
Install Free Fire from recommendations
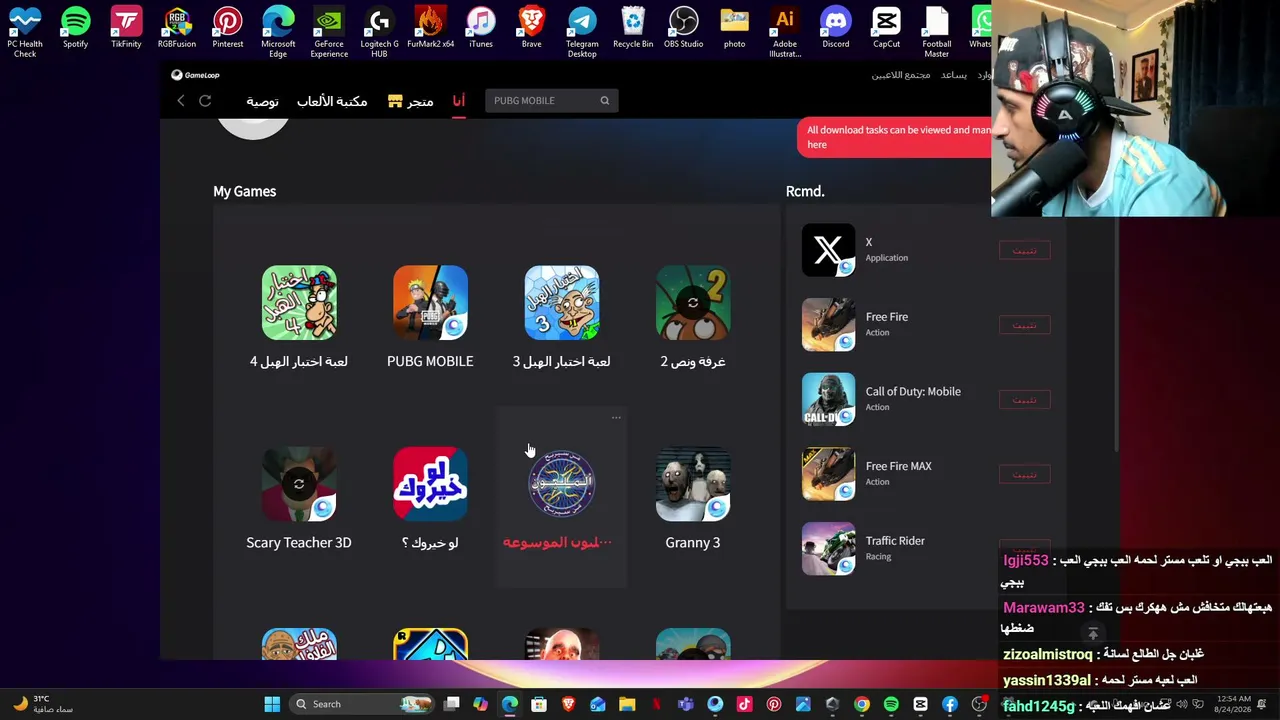1025,326
